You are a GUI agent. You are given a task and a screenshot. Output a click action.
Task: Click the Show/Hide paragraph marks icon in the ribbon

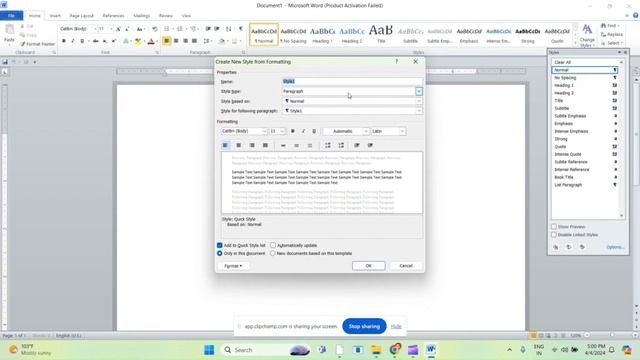point(241,29)
